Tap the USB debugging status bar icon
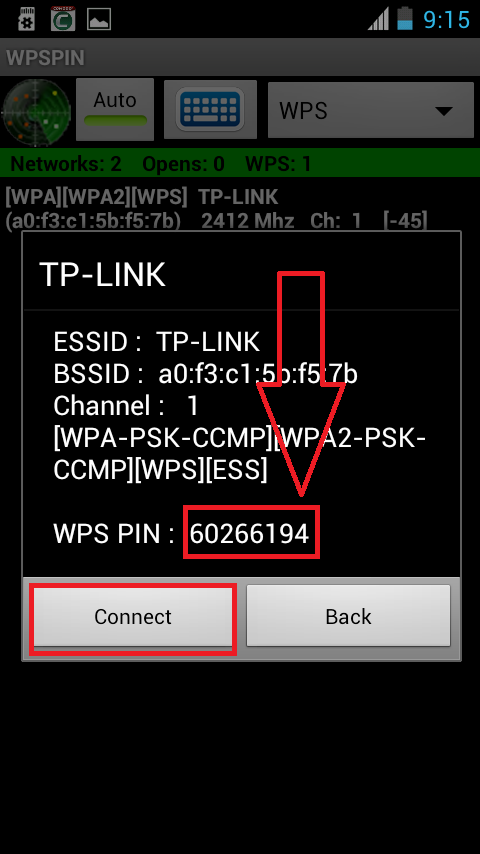The image size is (480, 854). [x=27, y=20]
